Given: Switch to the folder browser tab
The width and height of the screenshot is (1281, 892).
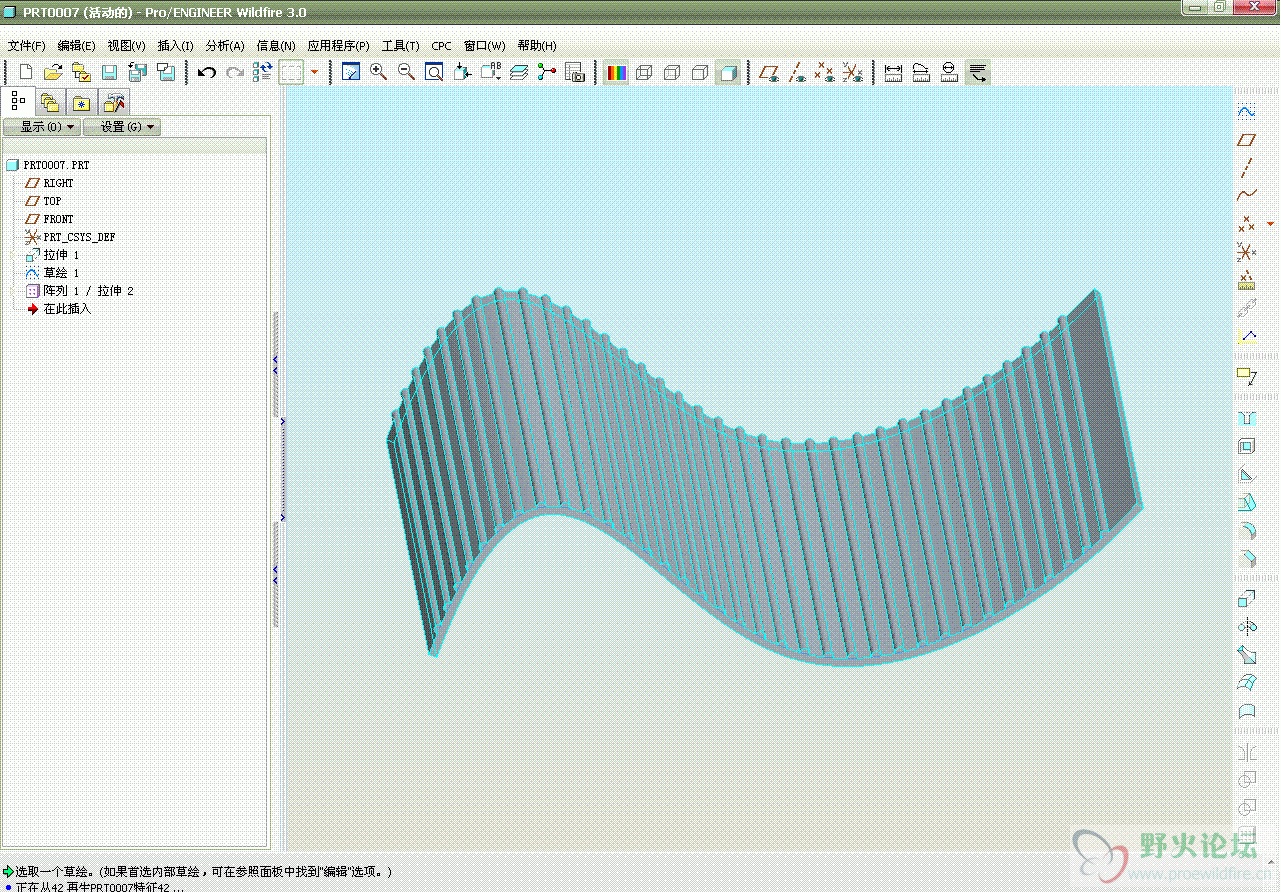Looking at the screenshot, I should click(x=50, y=102).
